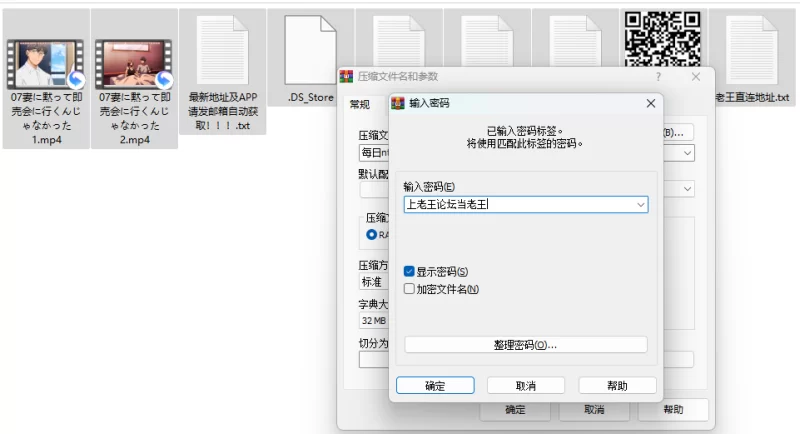Screen dimensions: 800x434
Task: Click 确定 in the password dialog
Action: [x=435, y=386]
